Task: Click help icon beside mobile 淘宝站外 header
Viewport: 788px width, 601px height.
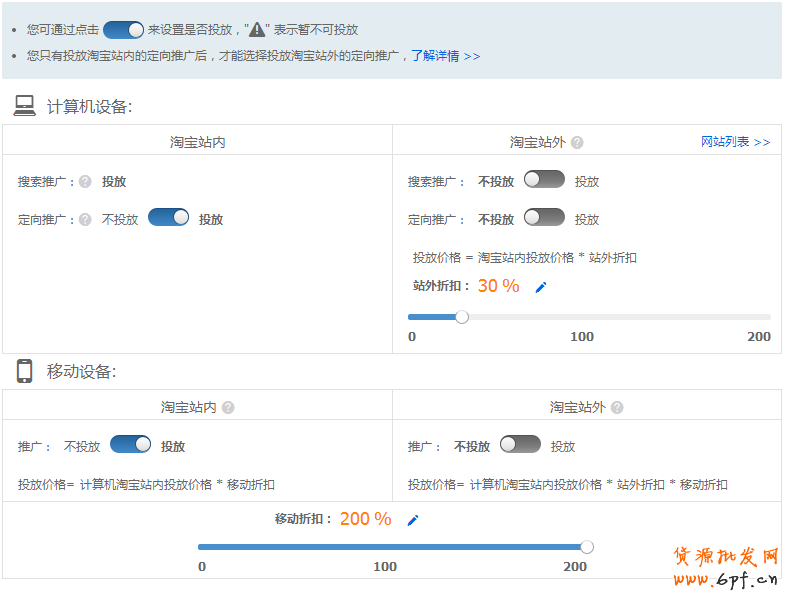Action: tap(617, 408)
